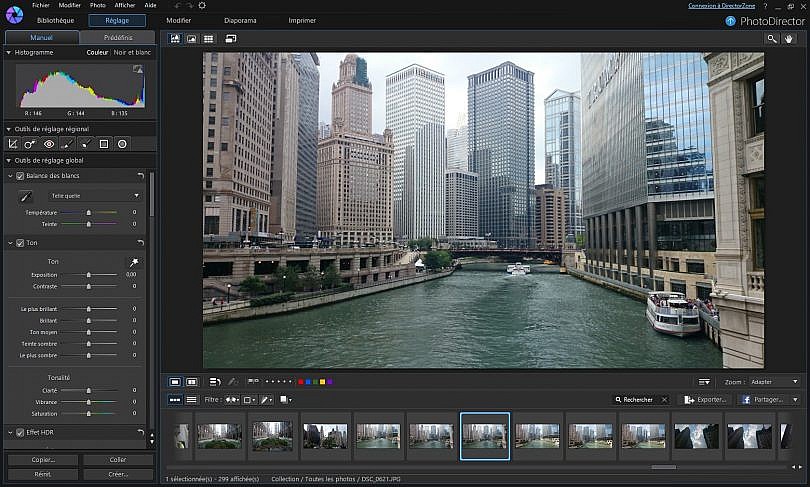Open the Fichier menu

41,5
